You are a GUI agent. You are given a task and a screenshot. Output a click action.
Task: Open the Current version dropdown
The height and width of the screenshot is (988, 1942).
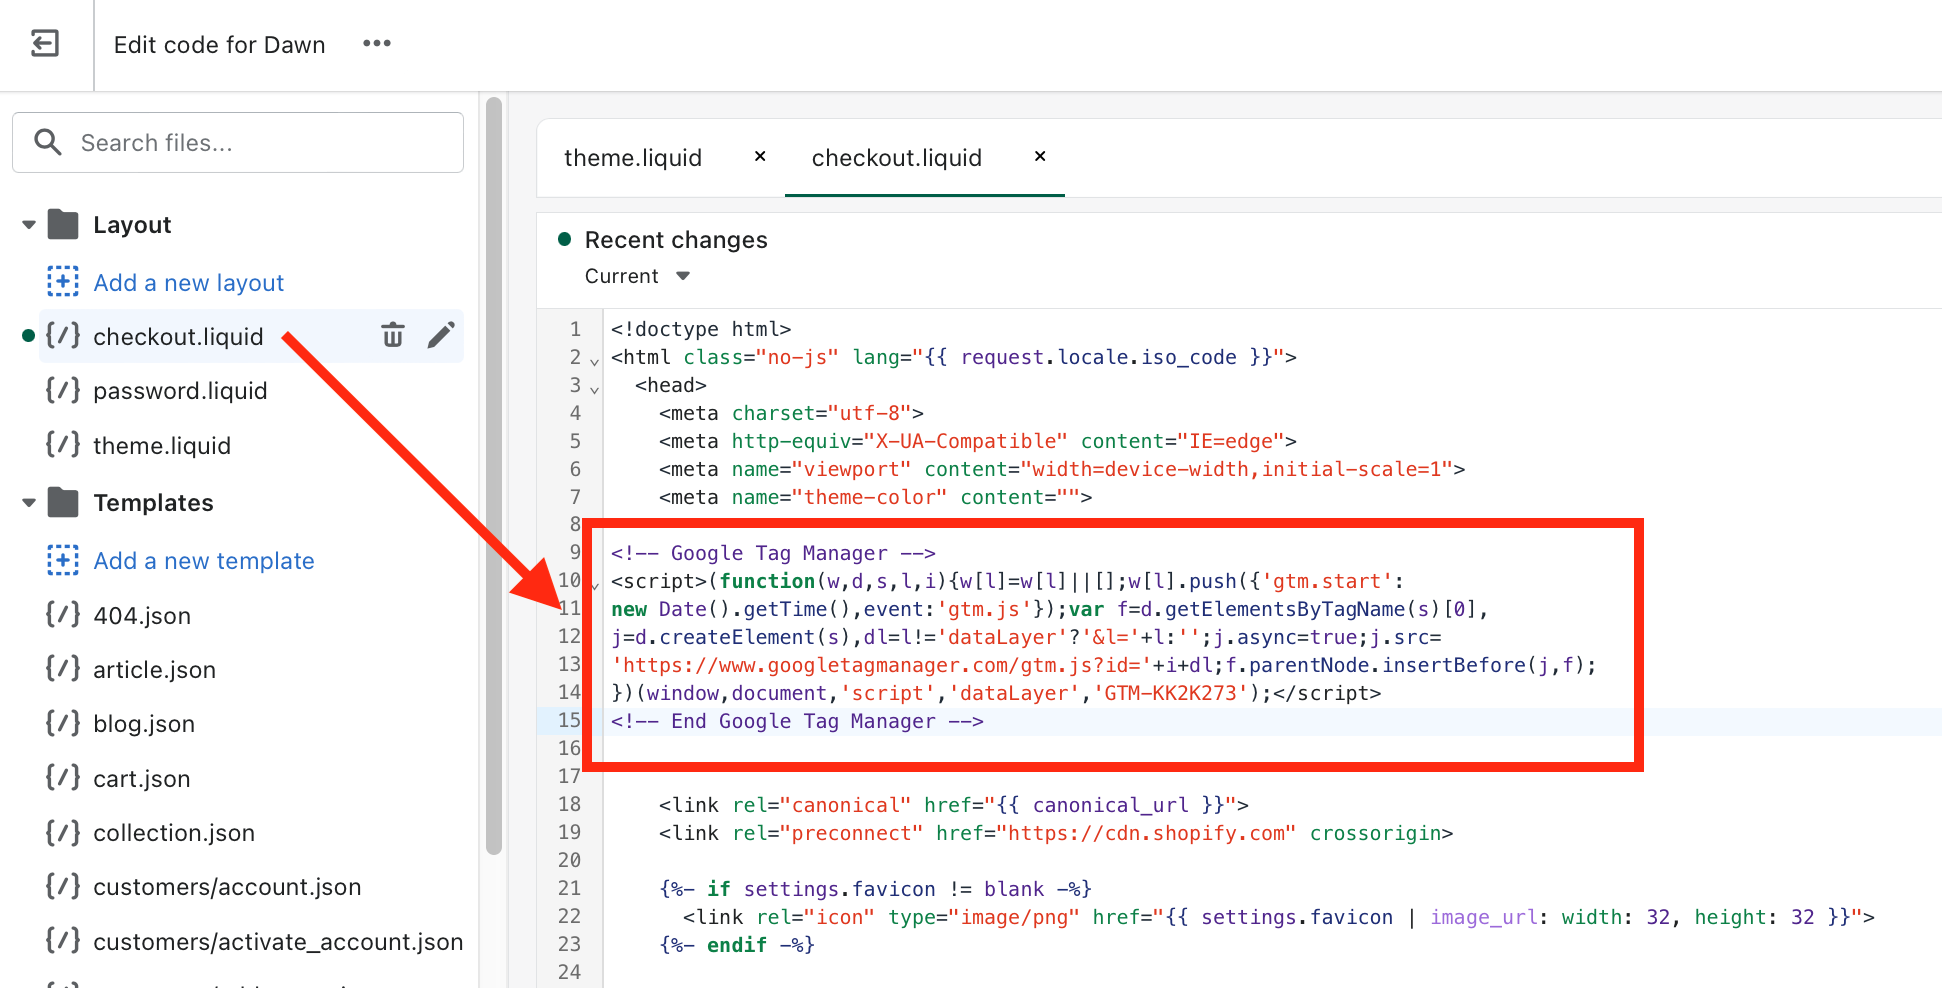pos(638,276)
